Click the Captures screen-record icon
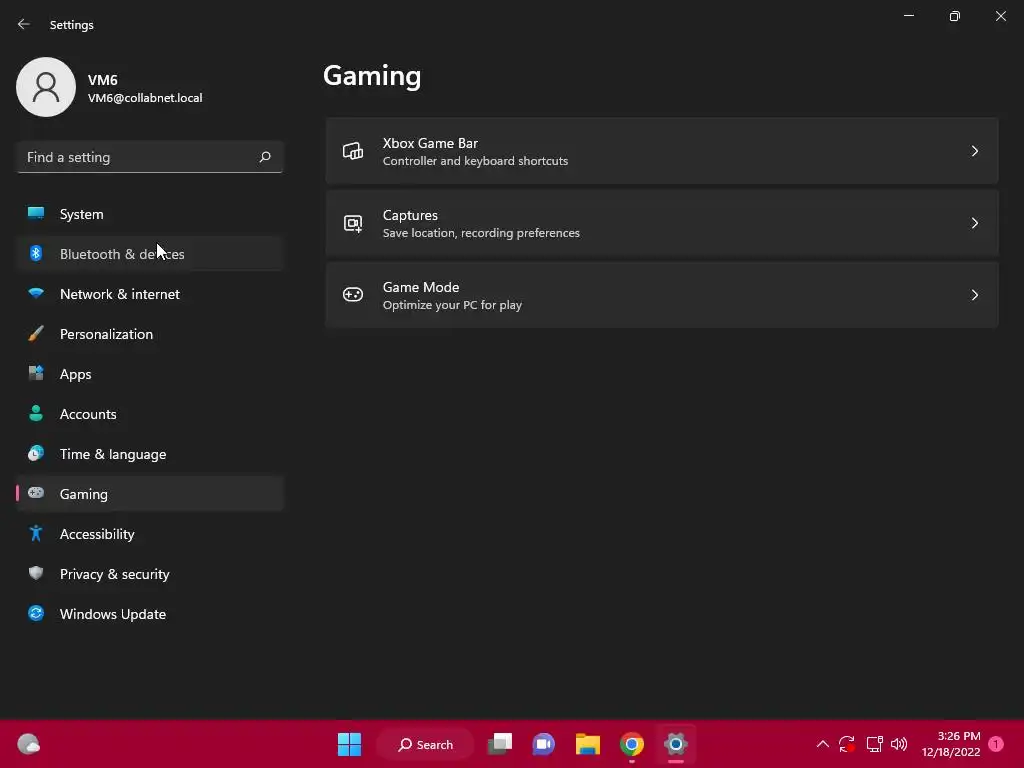 tap(353, 223)
